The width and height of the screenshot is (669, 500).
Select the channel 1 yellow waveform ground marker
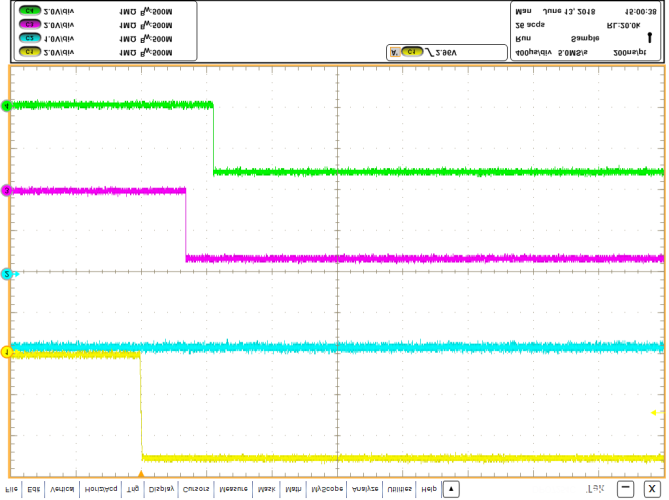pyautogui.click(x=7, y=352)
